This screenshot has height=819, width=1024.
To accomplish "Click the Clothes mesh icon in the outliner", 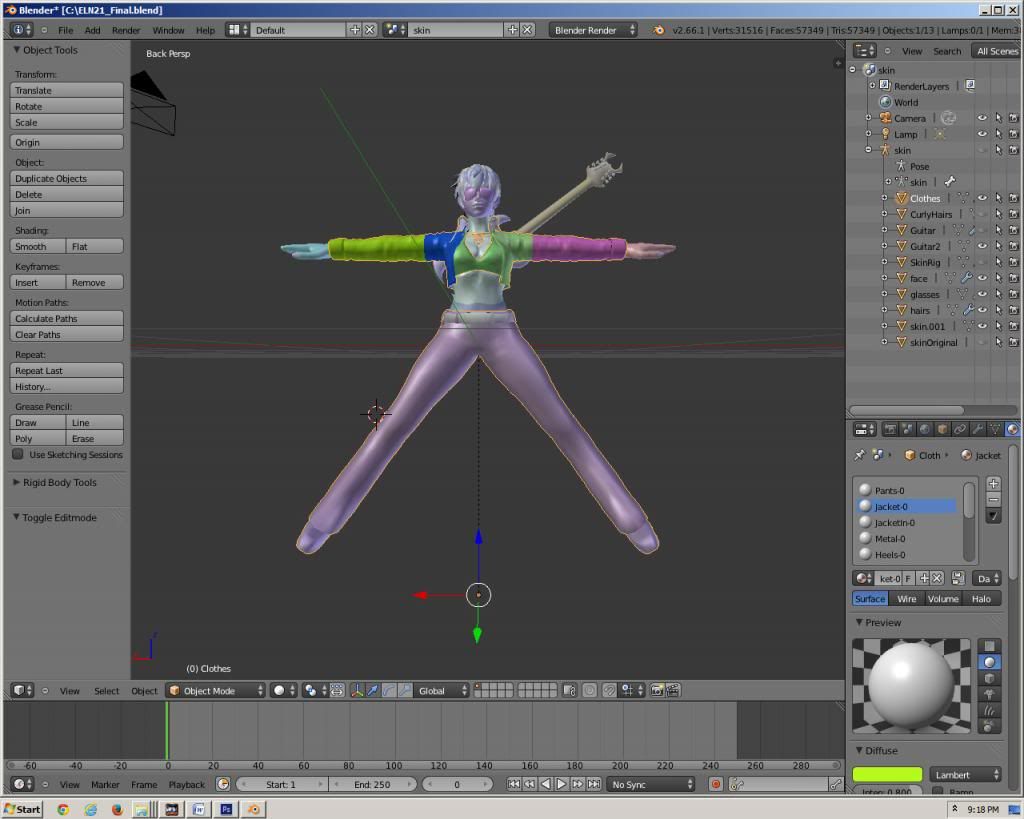I will tap(901, 198).
